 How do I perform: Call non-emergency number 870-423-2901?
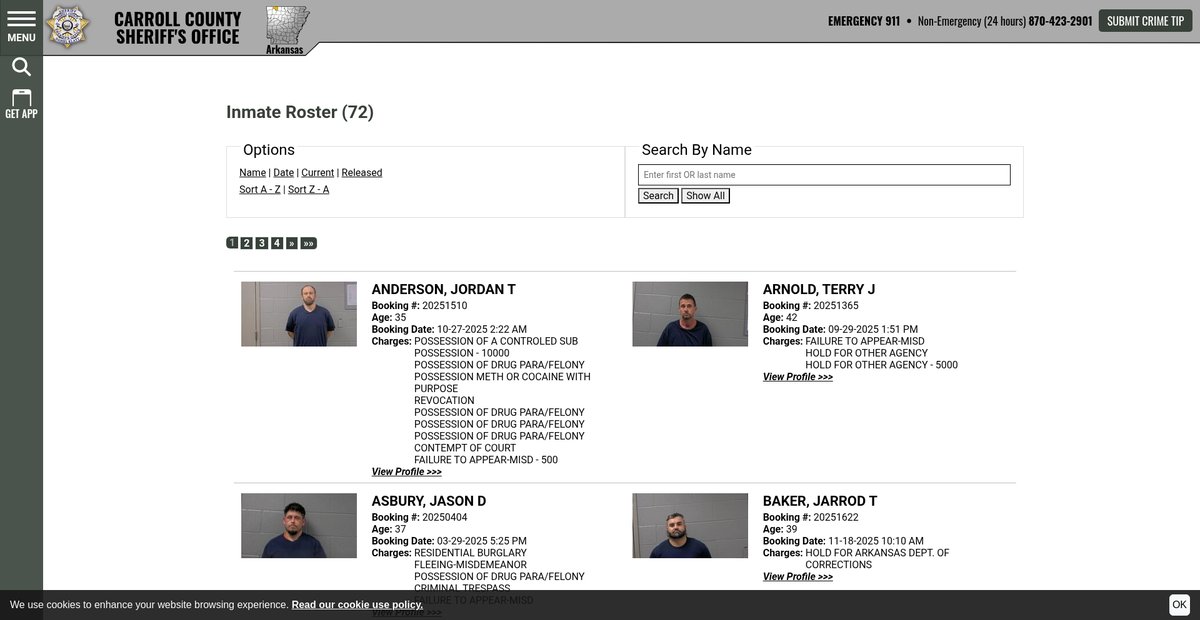click(x=1060, y=21)
